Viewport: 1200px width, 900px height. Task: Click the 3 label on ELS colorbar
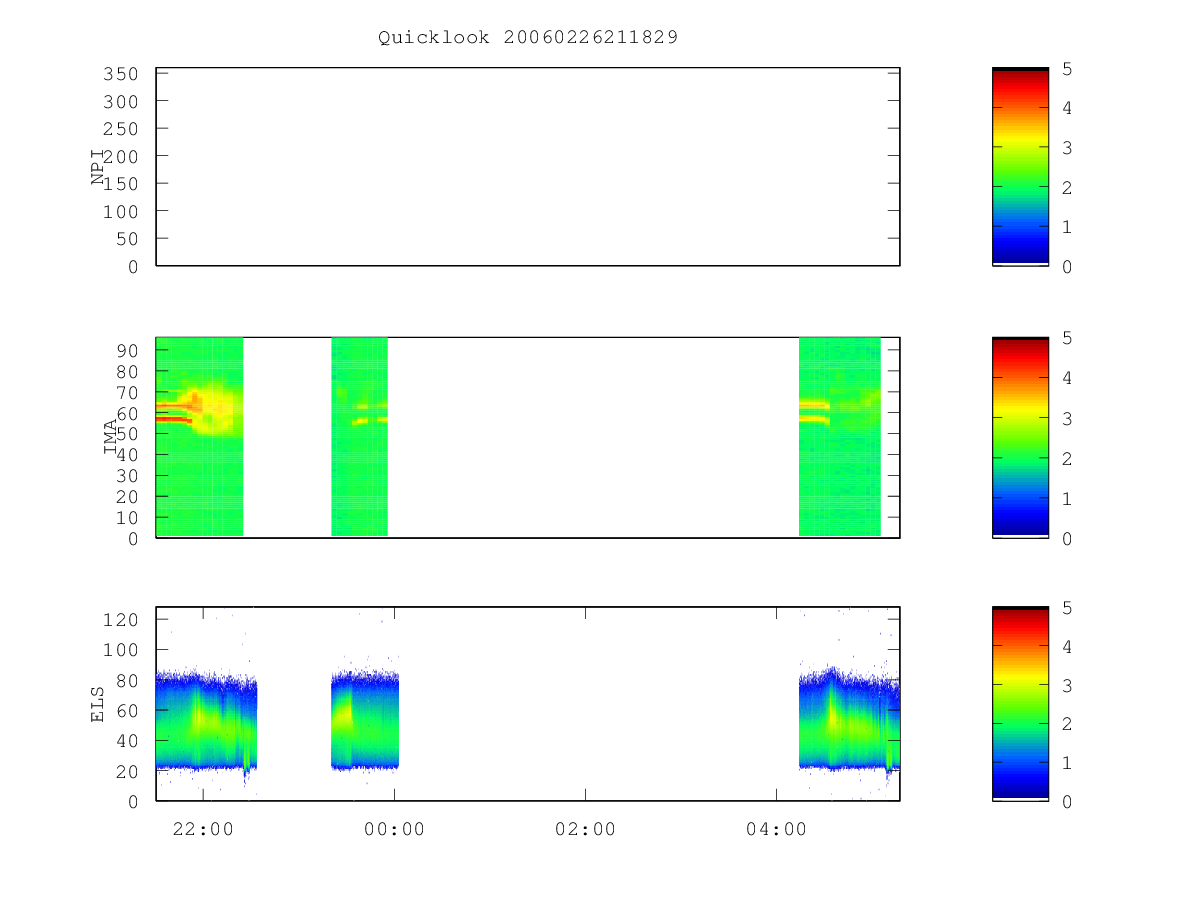click(x=1067, y=686)
